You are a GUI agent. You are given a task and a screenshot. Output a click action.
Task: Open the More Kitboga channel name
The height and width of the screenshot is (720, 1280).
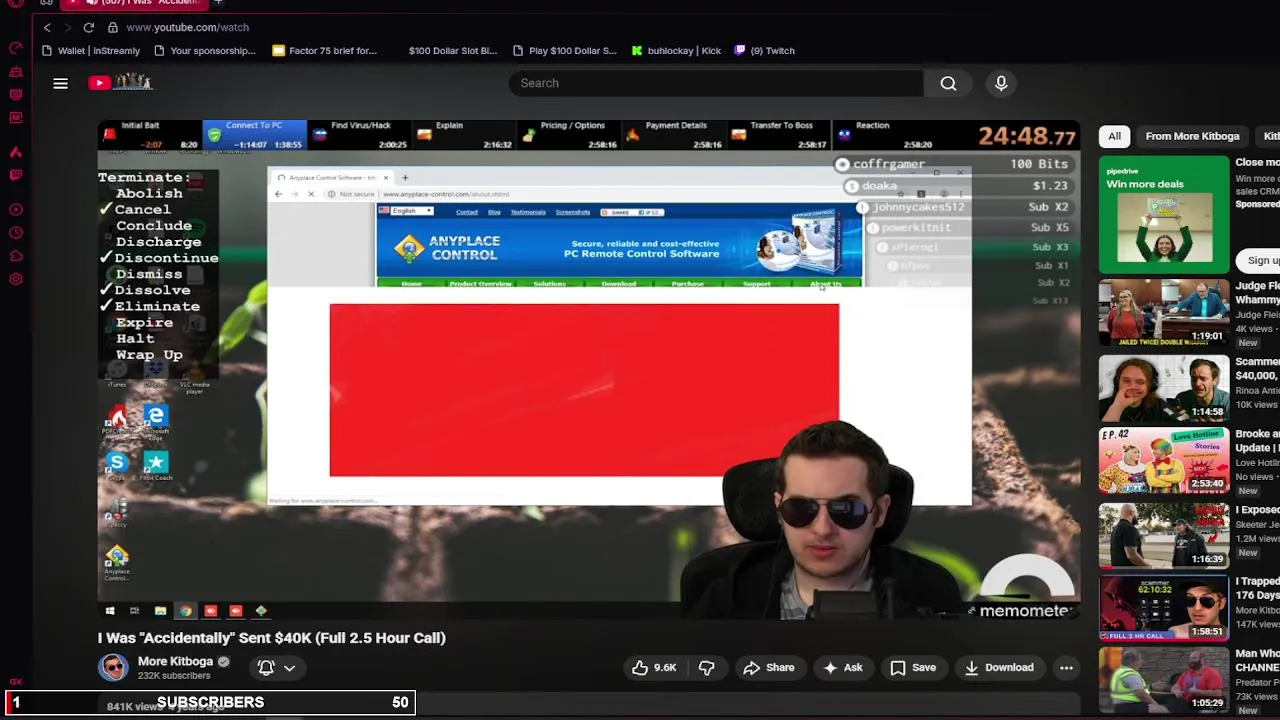(175, 661)
